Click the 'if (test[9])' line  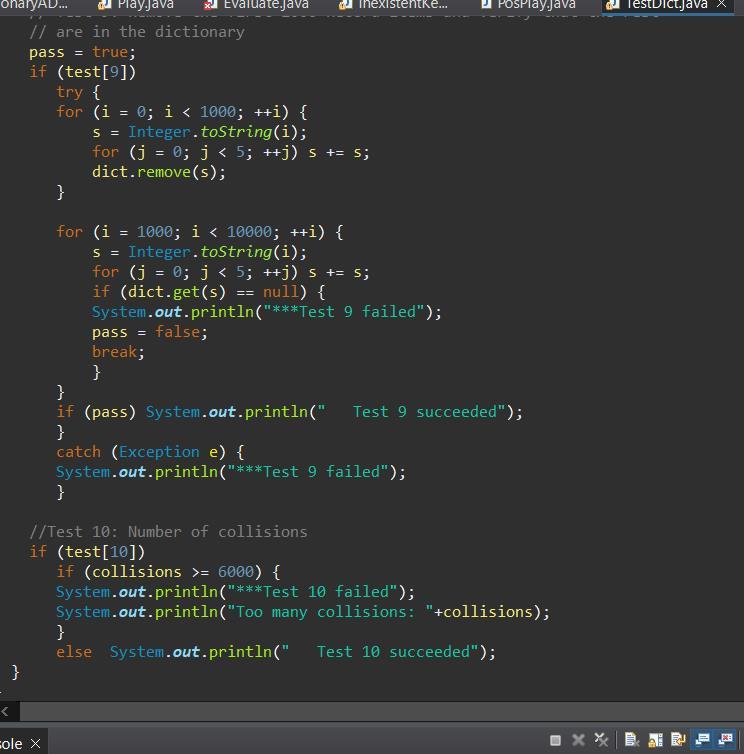[x=82, y=72]
